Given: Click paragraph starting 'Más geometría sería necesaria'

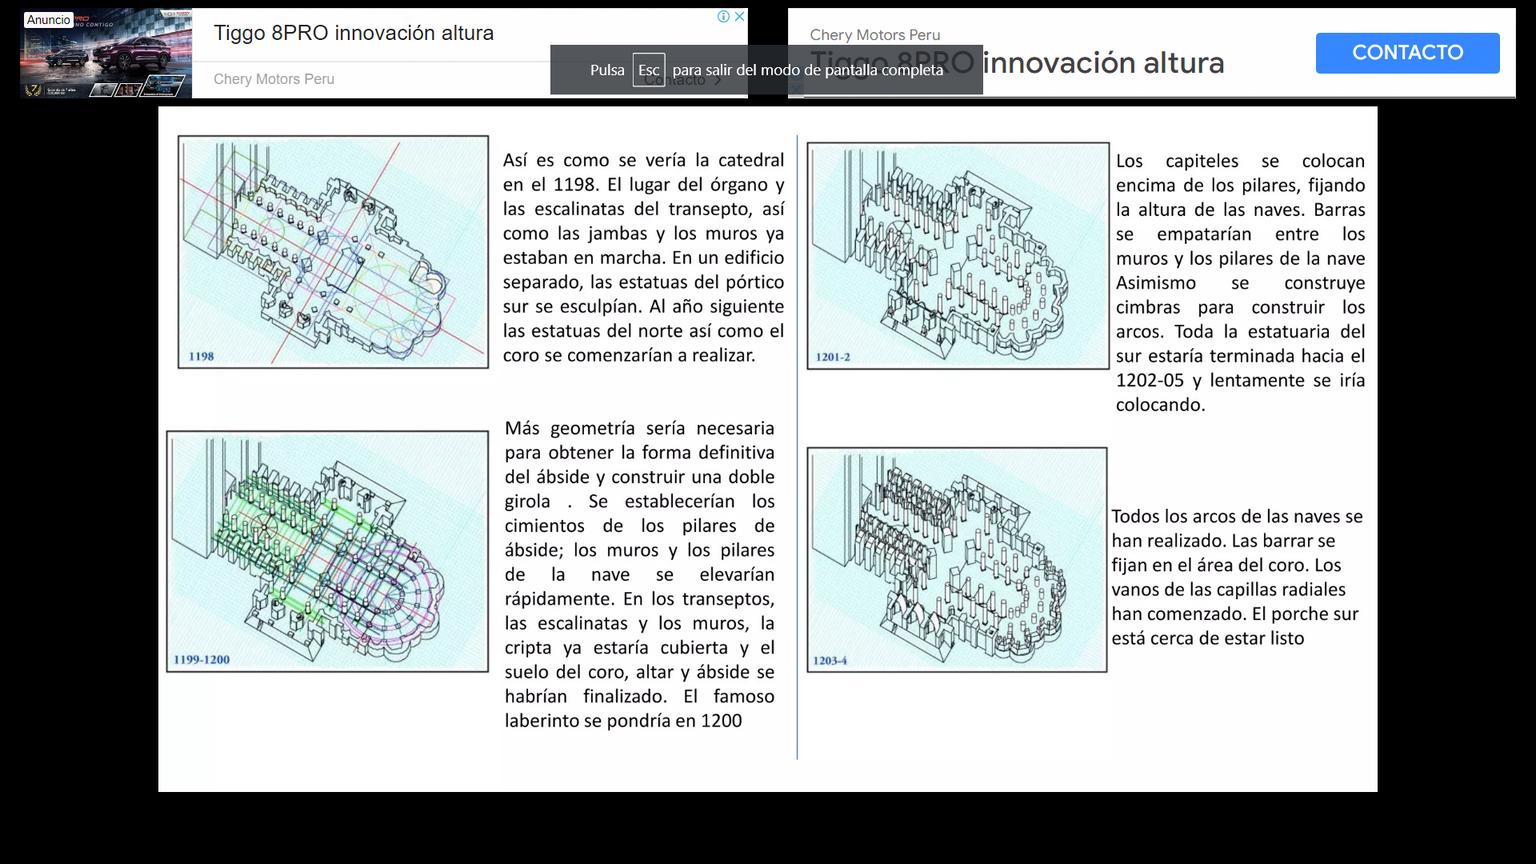Looking at the screenshot, I should (640, 574).
